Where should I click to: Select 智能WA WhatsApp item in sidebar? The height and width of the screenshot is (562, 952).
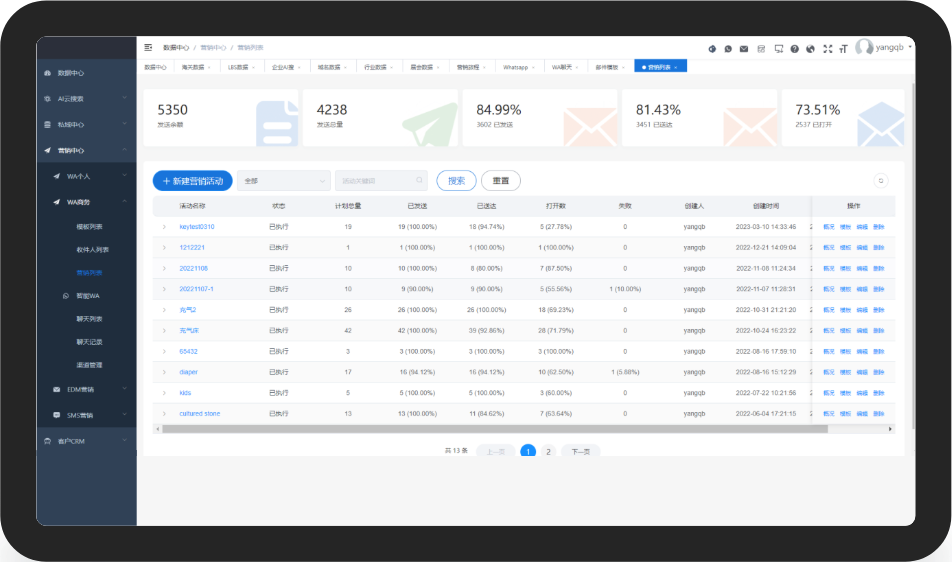(x=86, y=296)
